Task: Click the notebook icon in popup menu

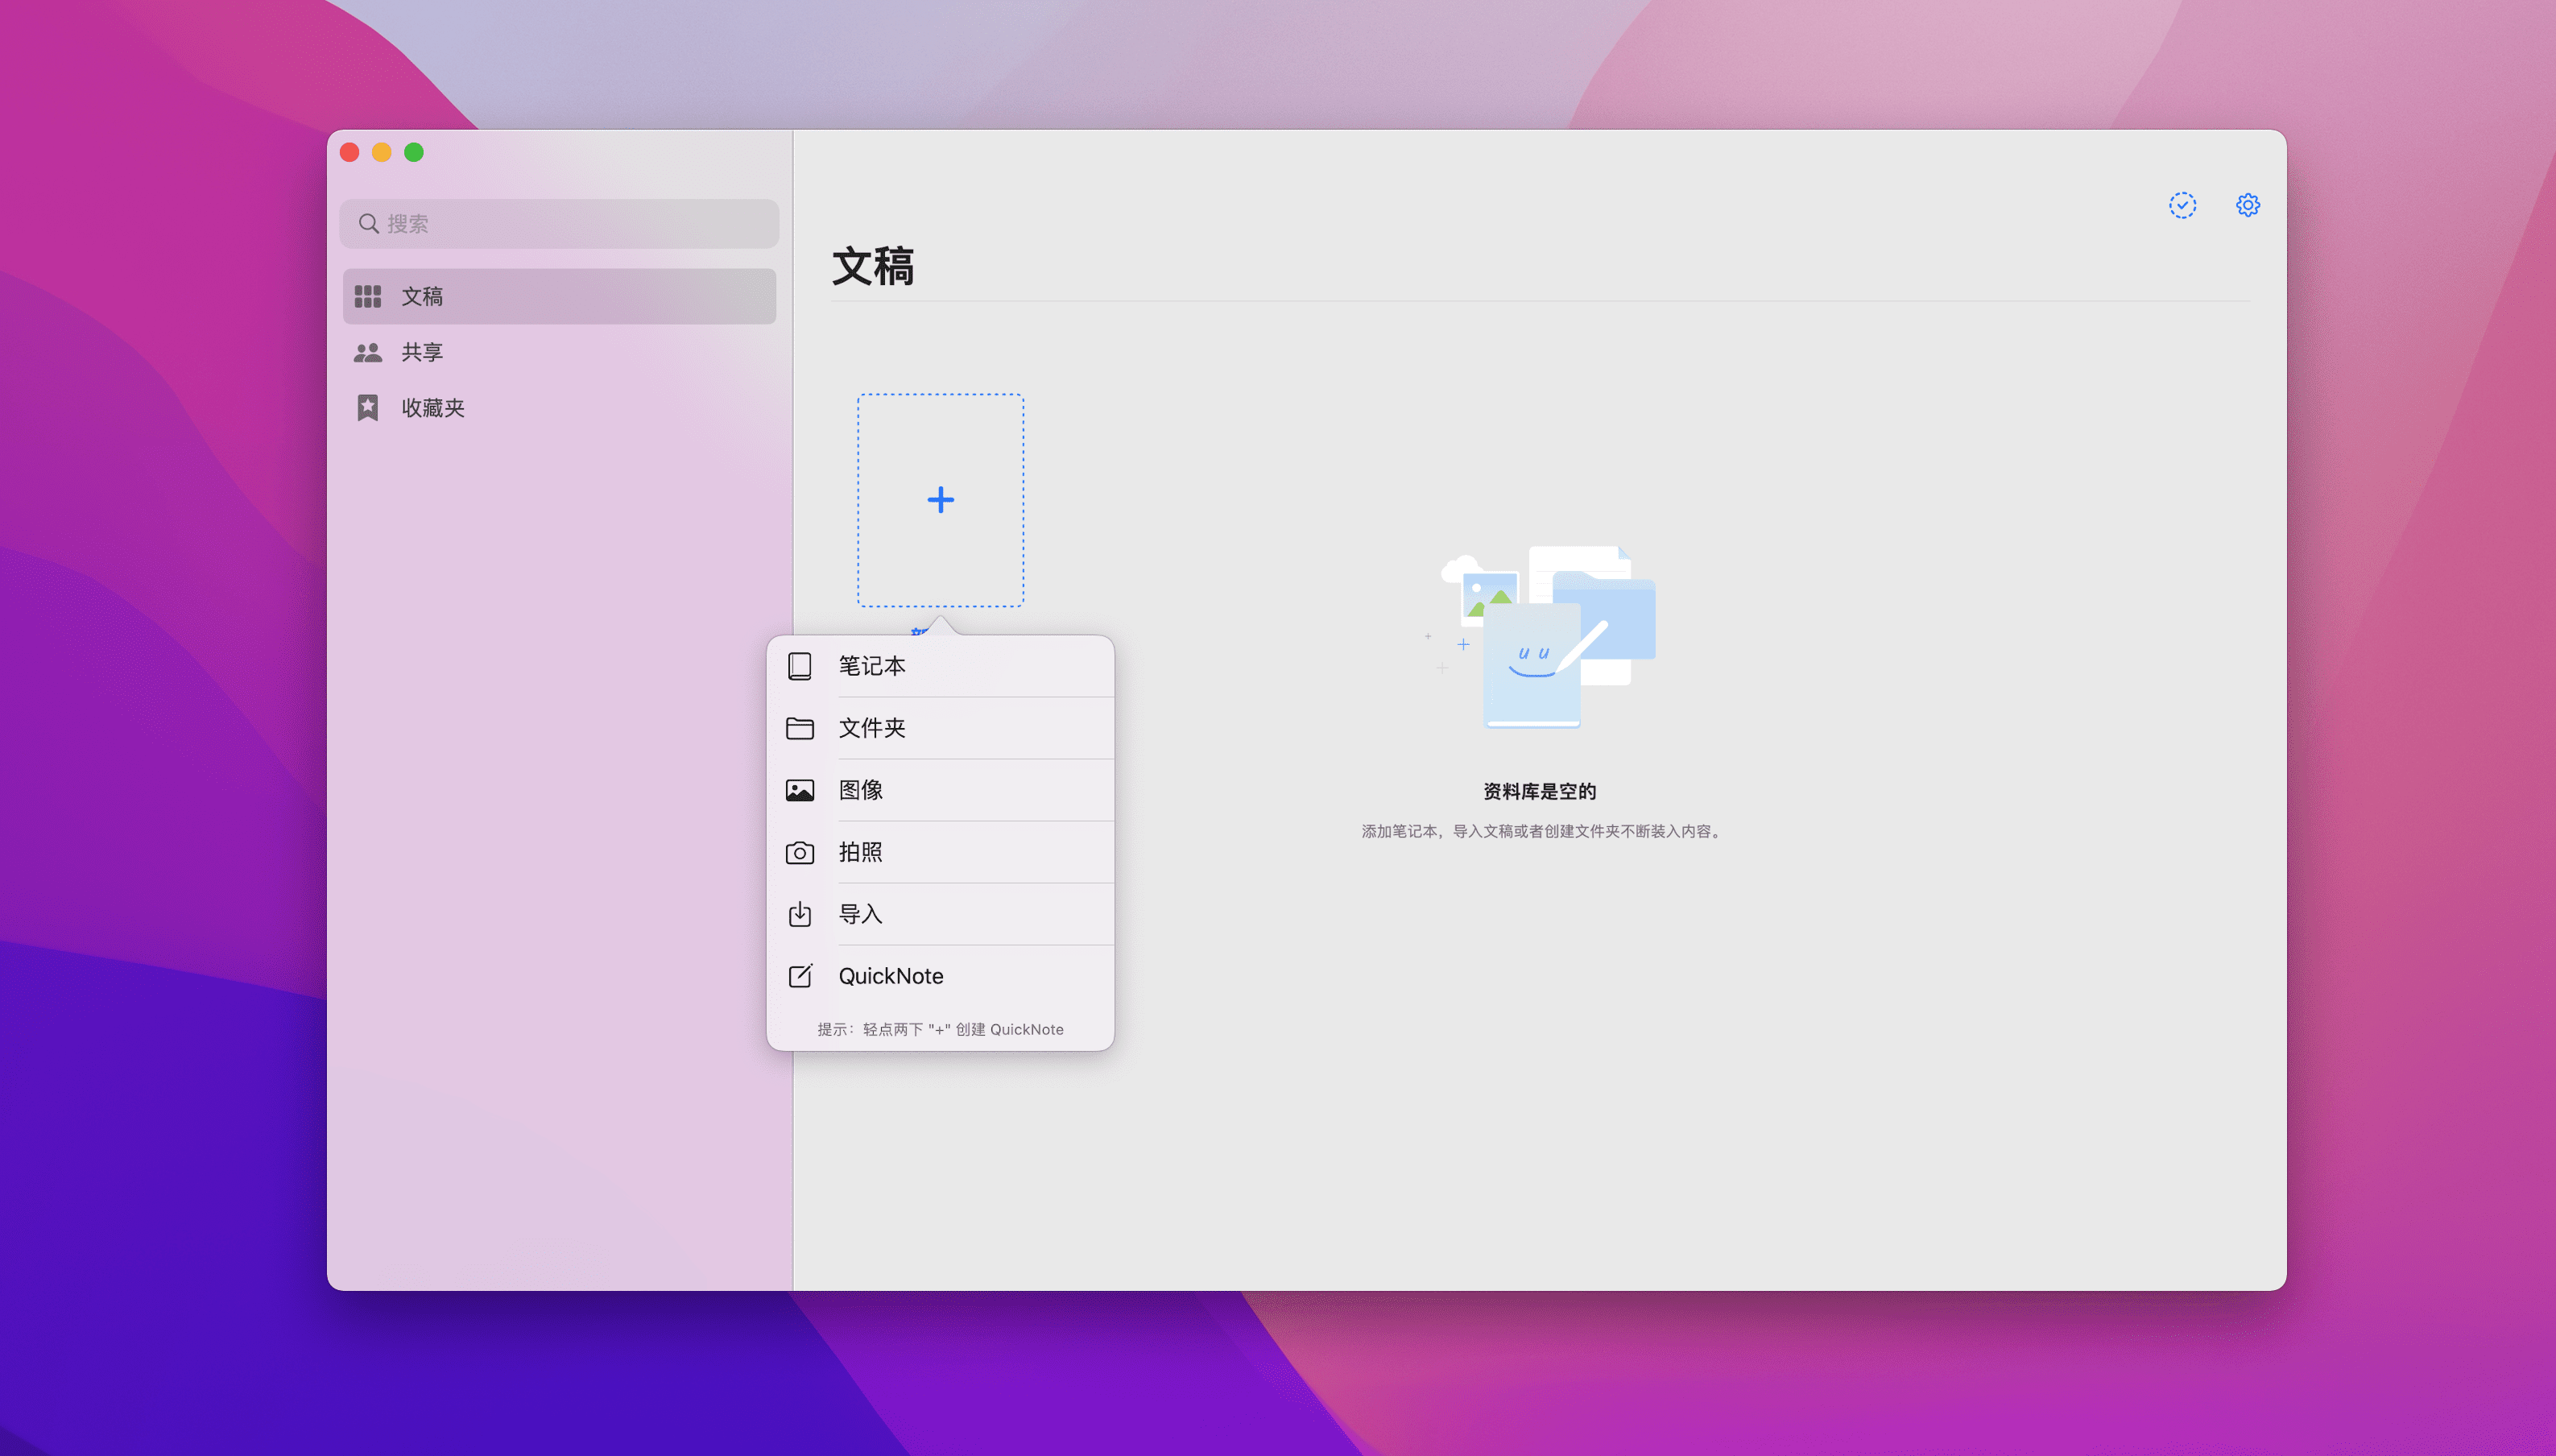Action: 799,666
